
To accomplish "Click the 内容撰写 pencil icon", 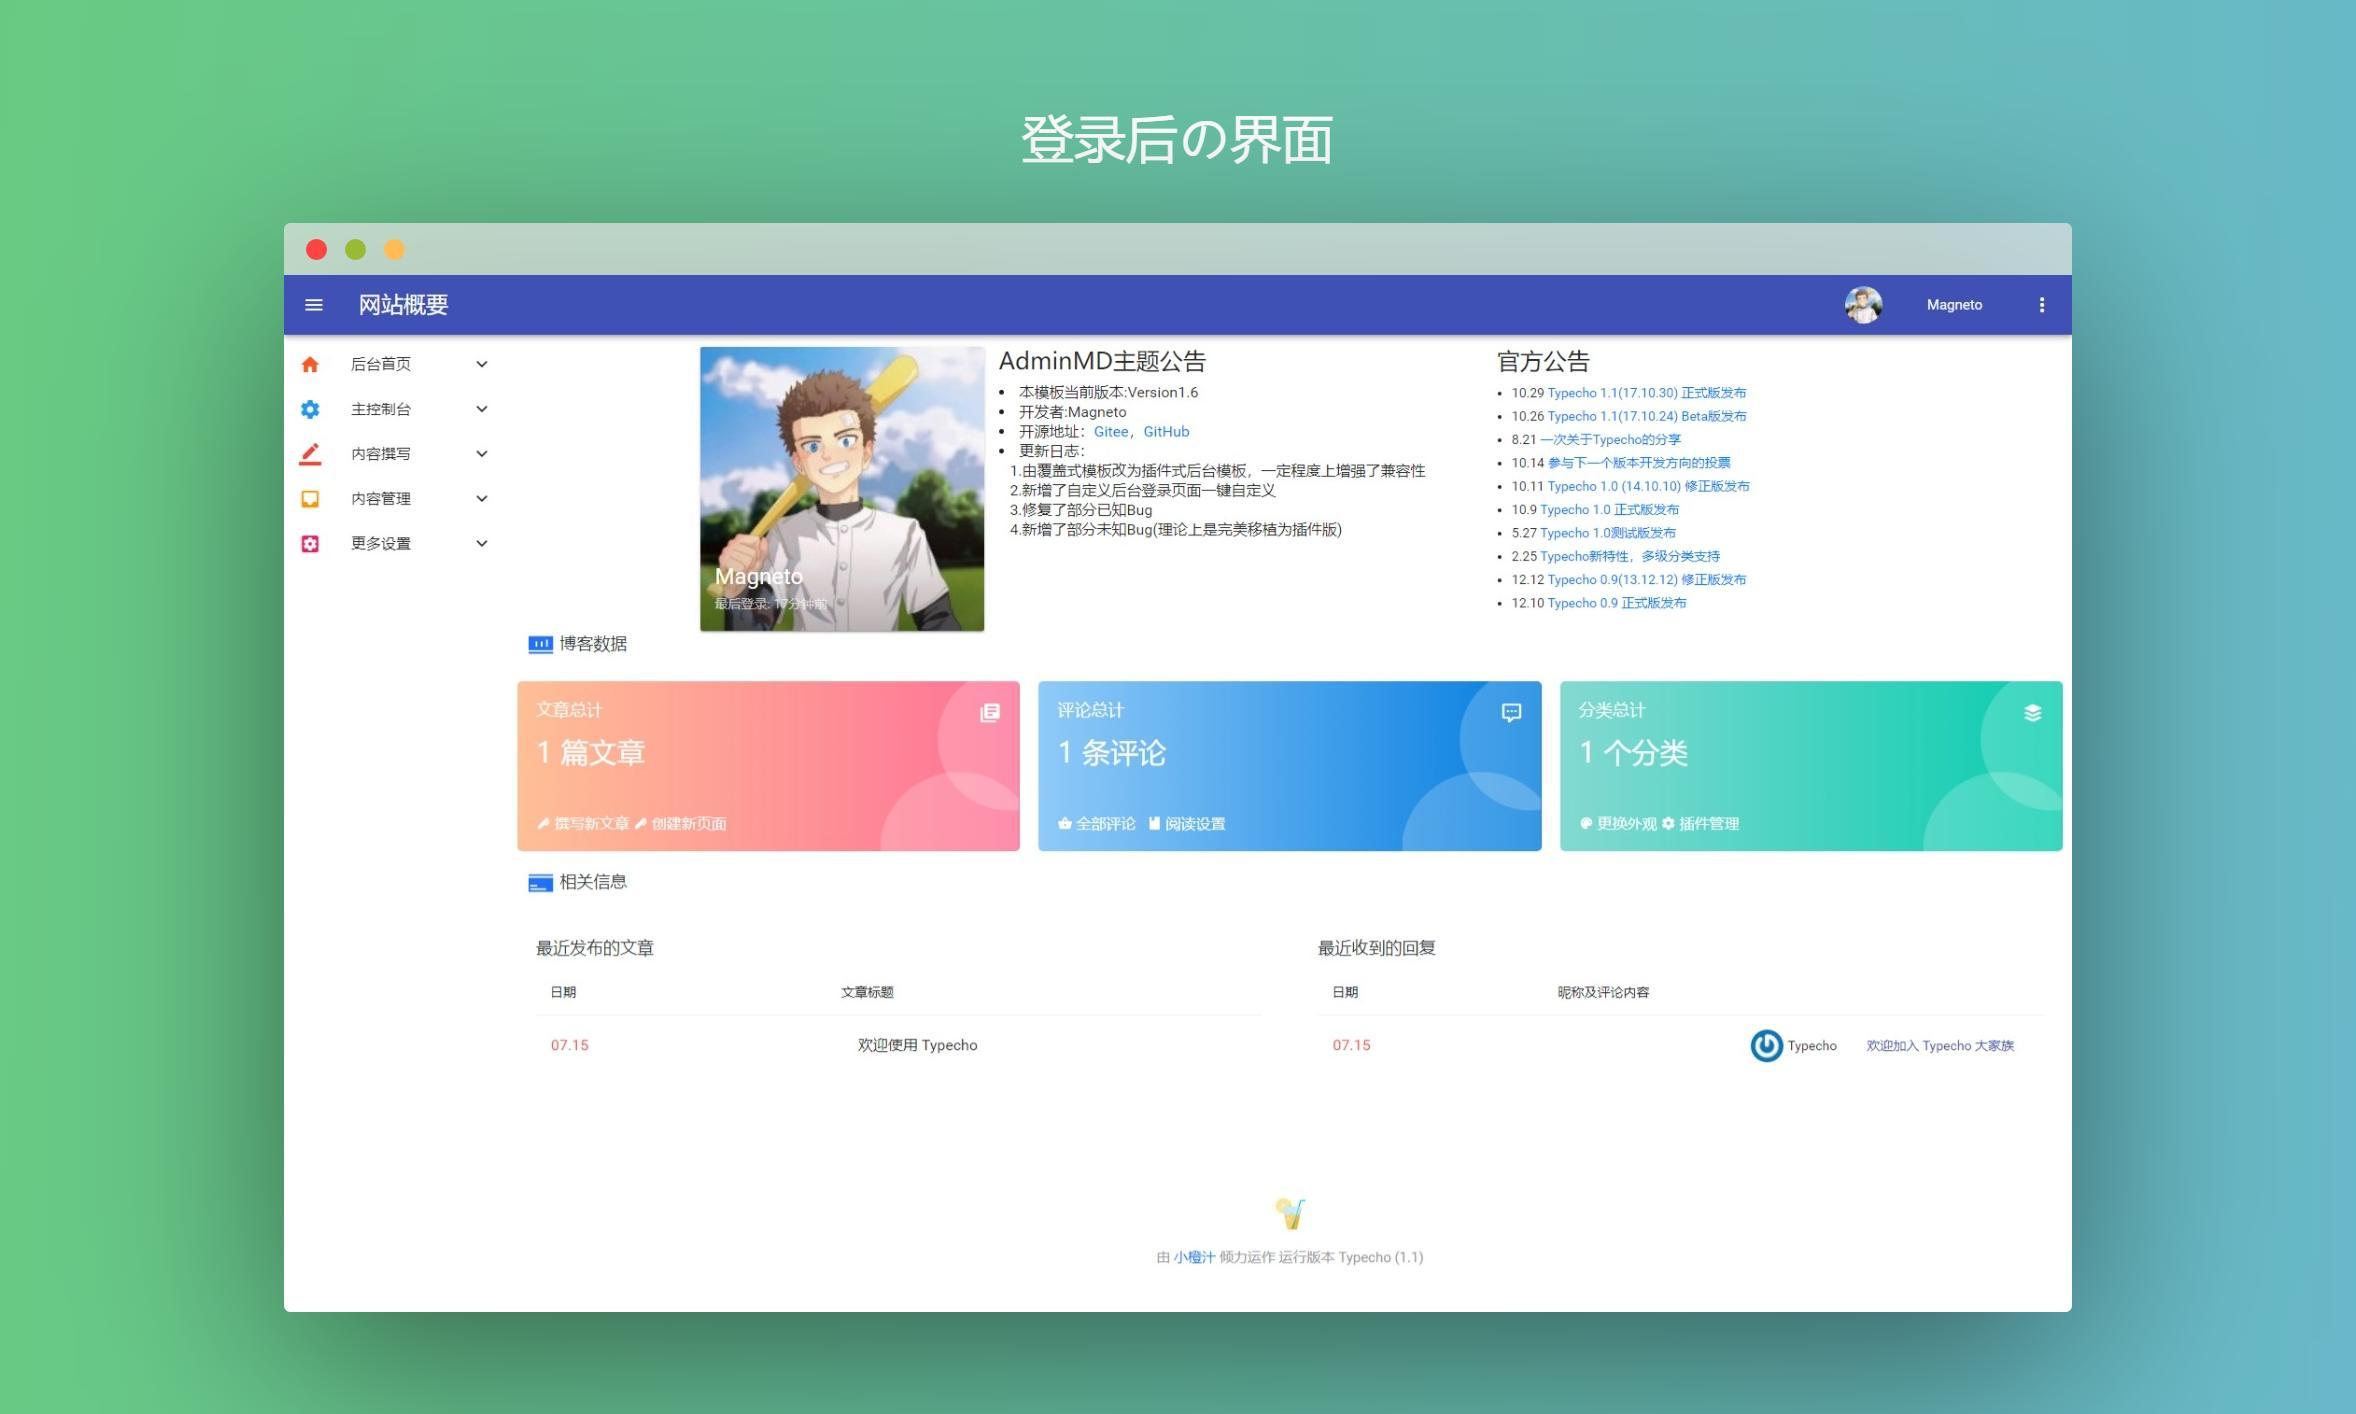I will tap(310, 454).
